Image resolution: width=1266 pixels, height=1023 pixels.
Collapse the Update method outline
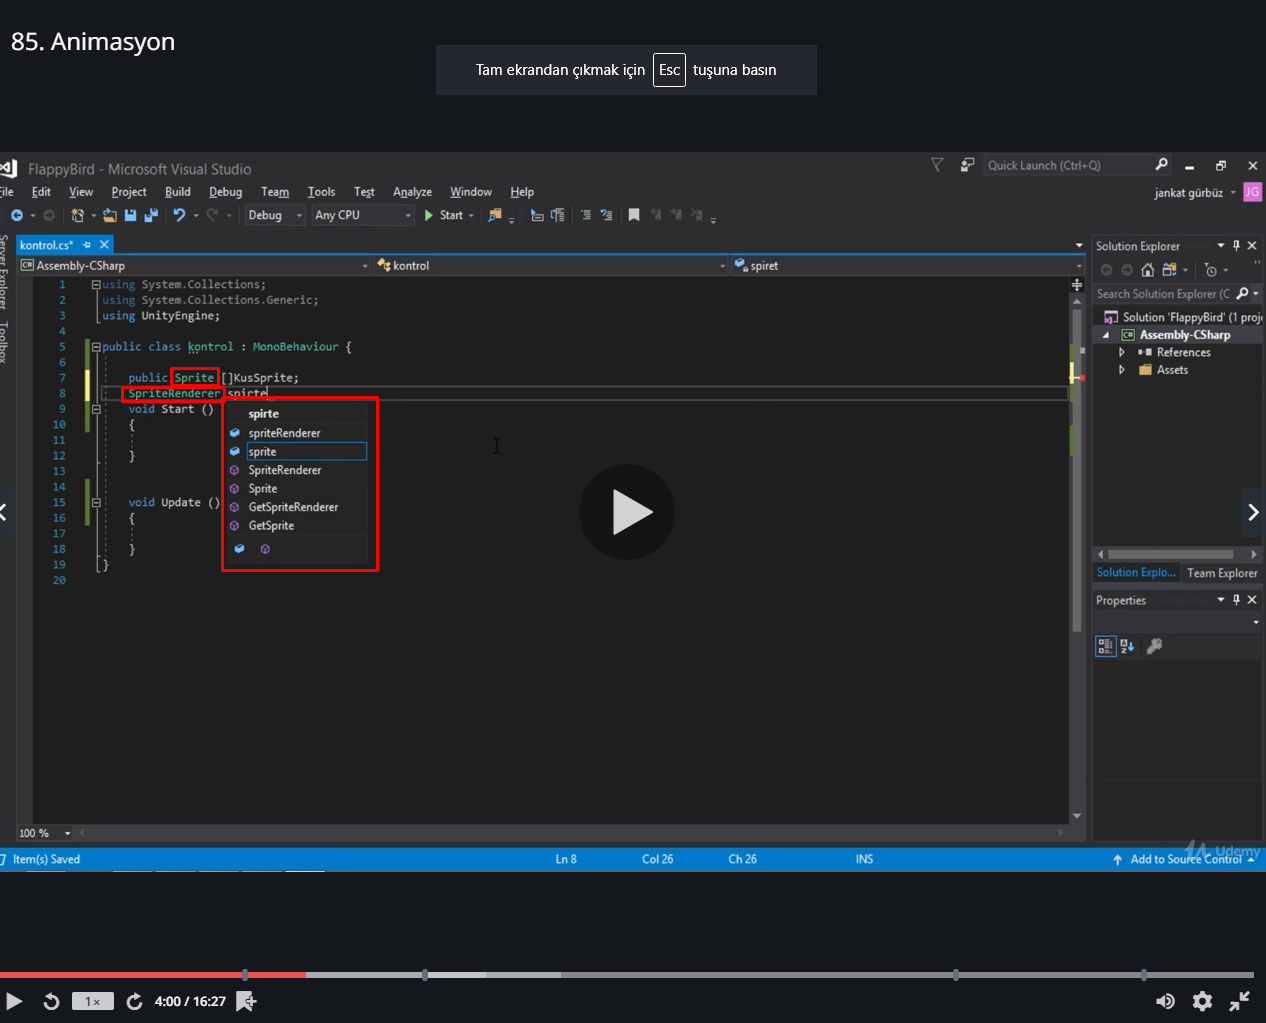tap(96, 503)
